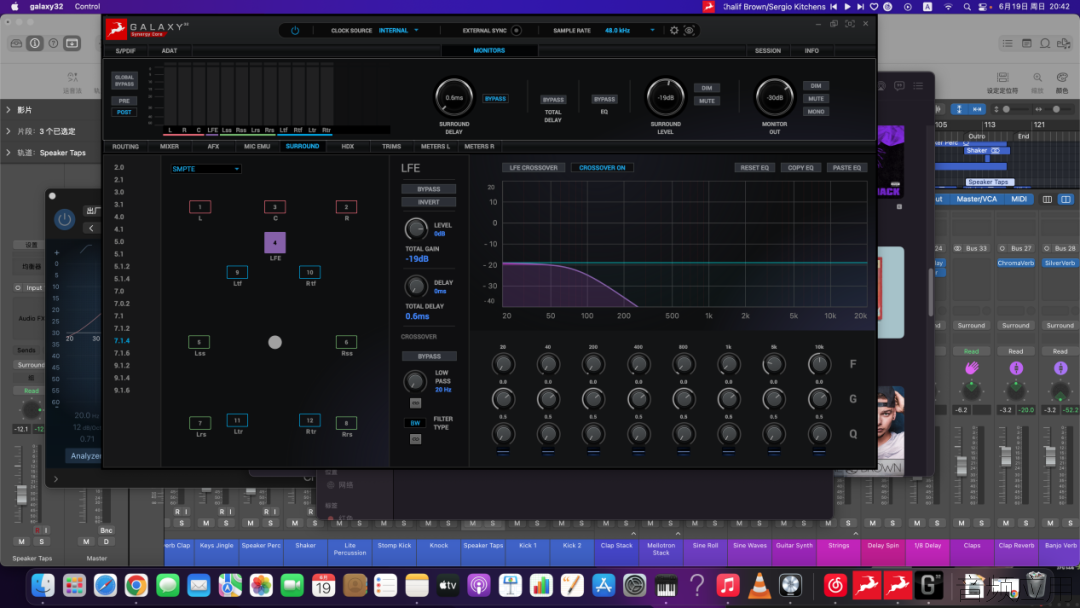Viewport: 1080px width, 608px height.
Task: Select the MIC EMU tab
Action: pos(257,147)
